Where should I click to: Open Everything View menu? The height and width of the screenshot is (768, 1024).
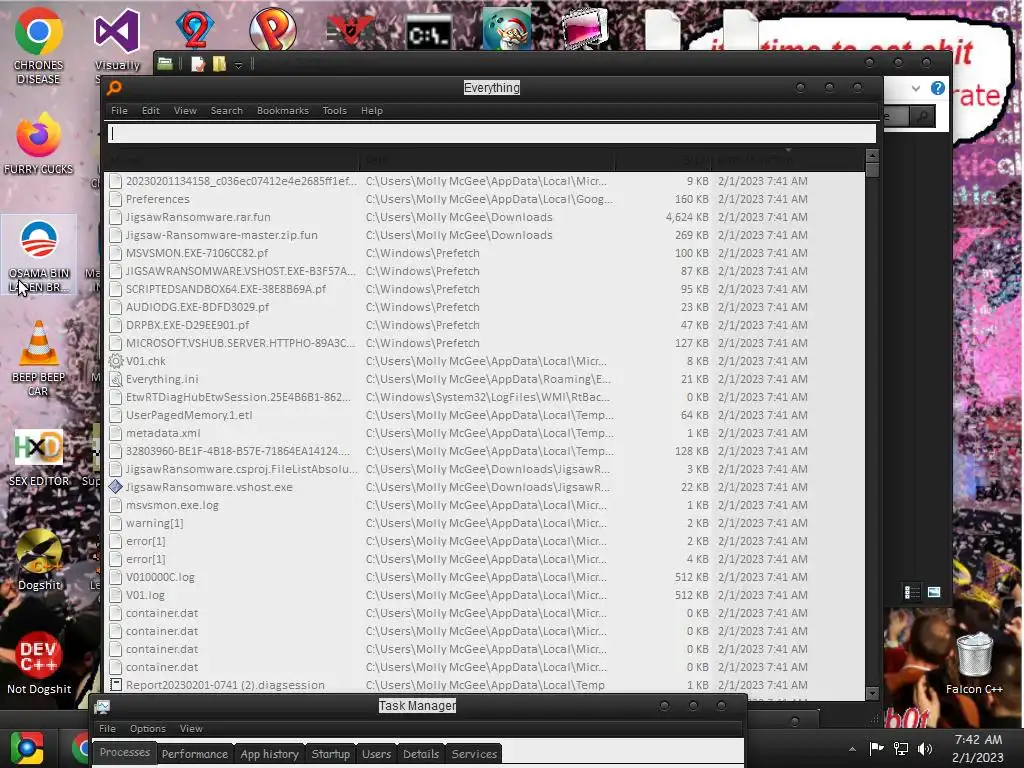(185, 110)
